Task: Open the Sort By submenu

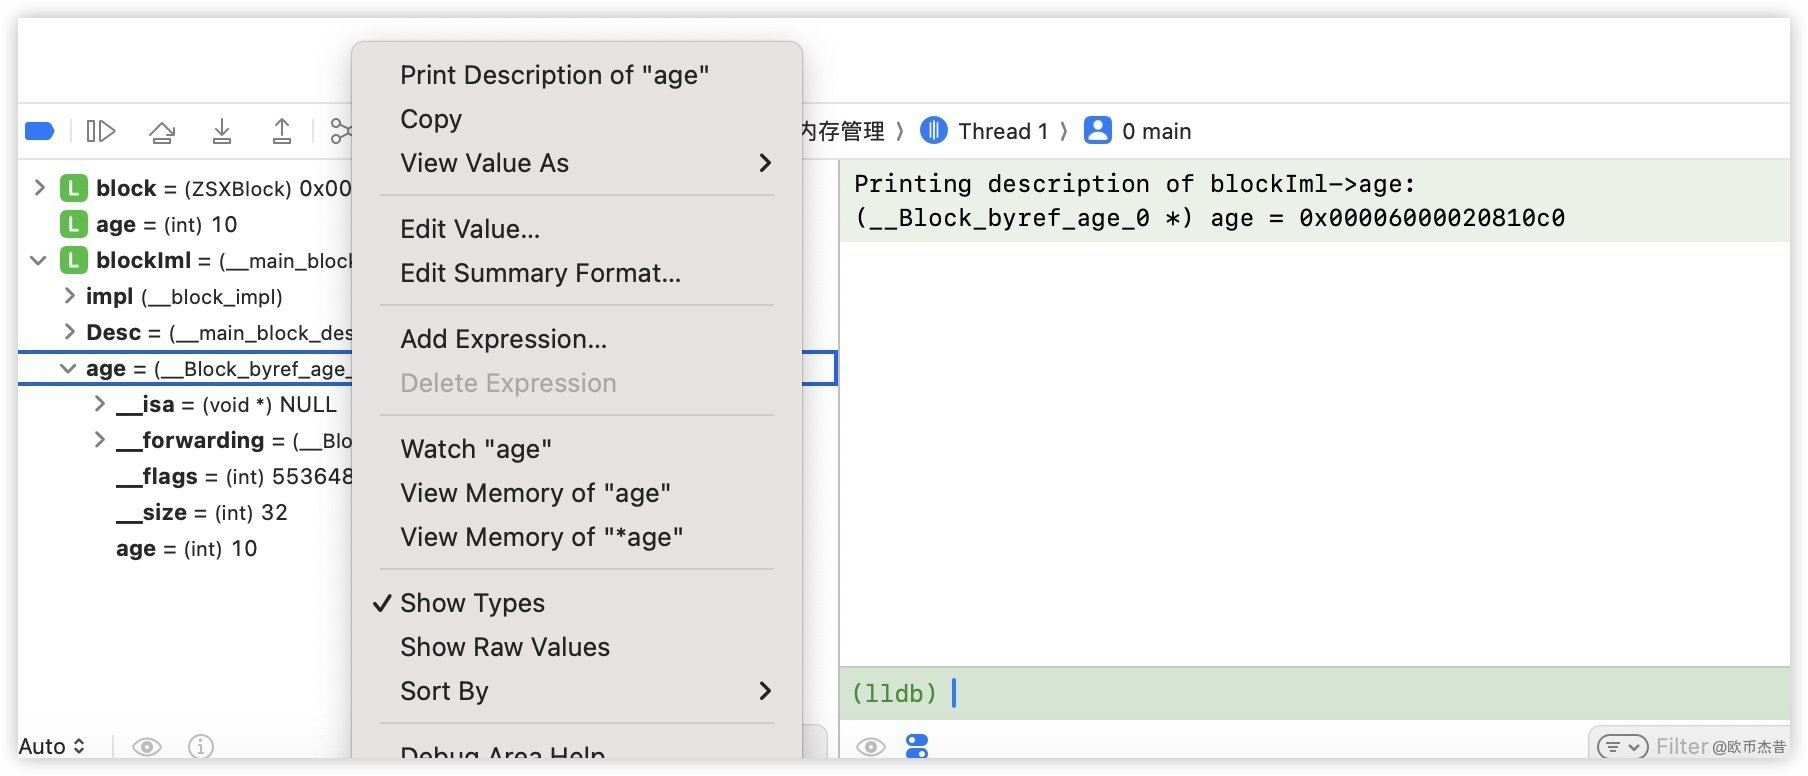Action: pyautogui.click(x=585, y=691)
